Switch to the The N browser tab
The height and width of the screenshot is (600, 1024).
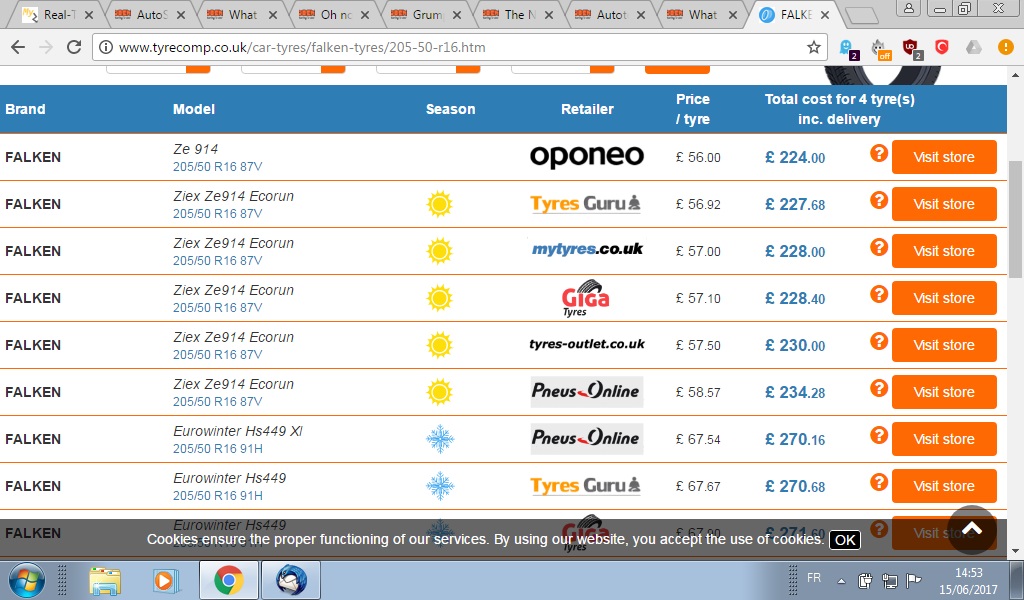(x=517, y=14)
